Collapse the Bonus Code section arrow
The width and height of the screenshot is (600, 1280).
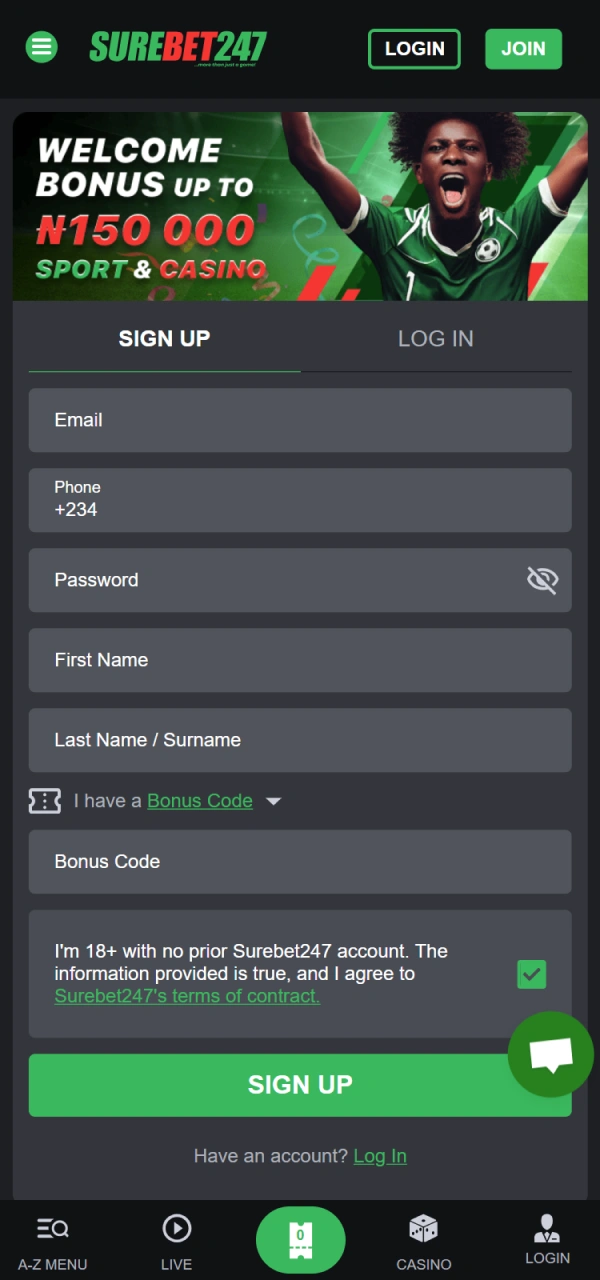(x=273, y=800)
